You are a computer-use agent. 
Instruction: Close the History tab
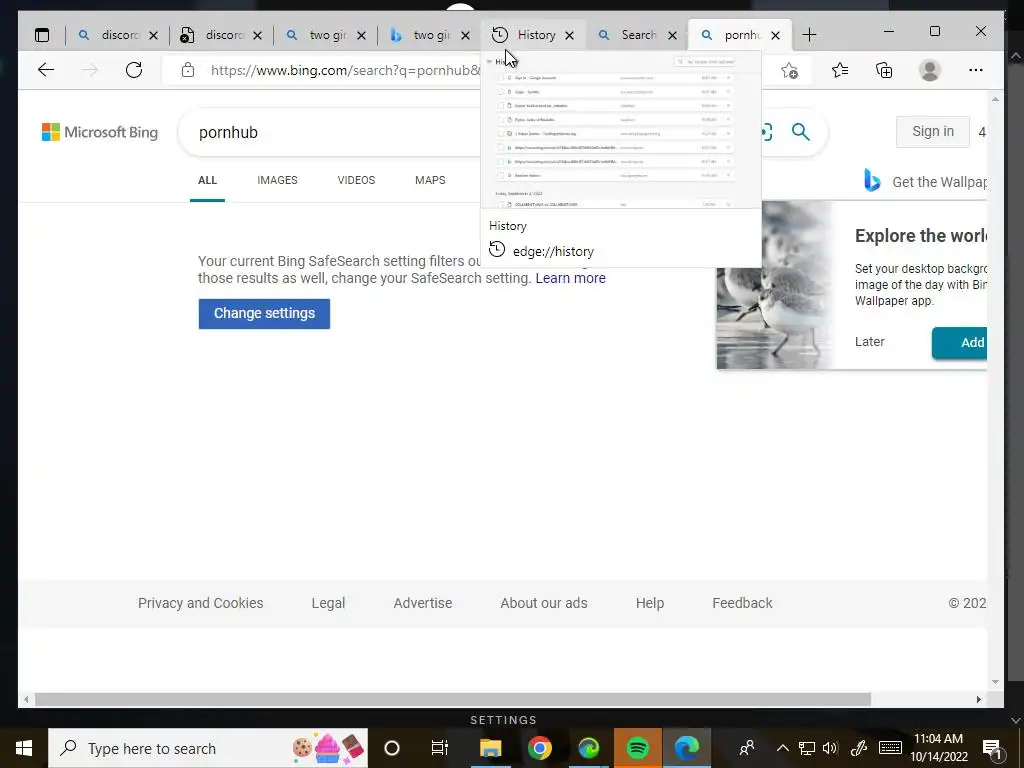[x=569, y=35]
